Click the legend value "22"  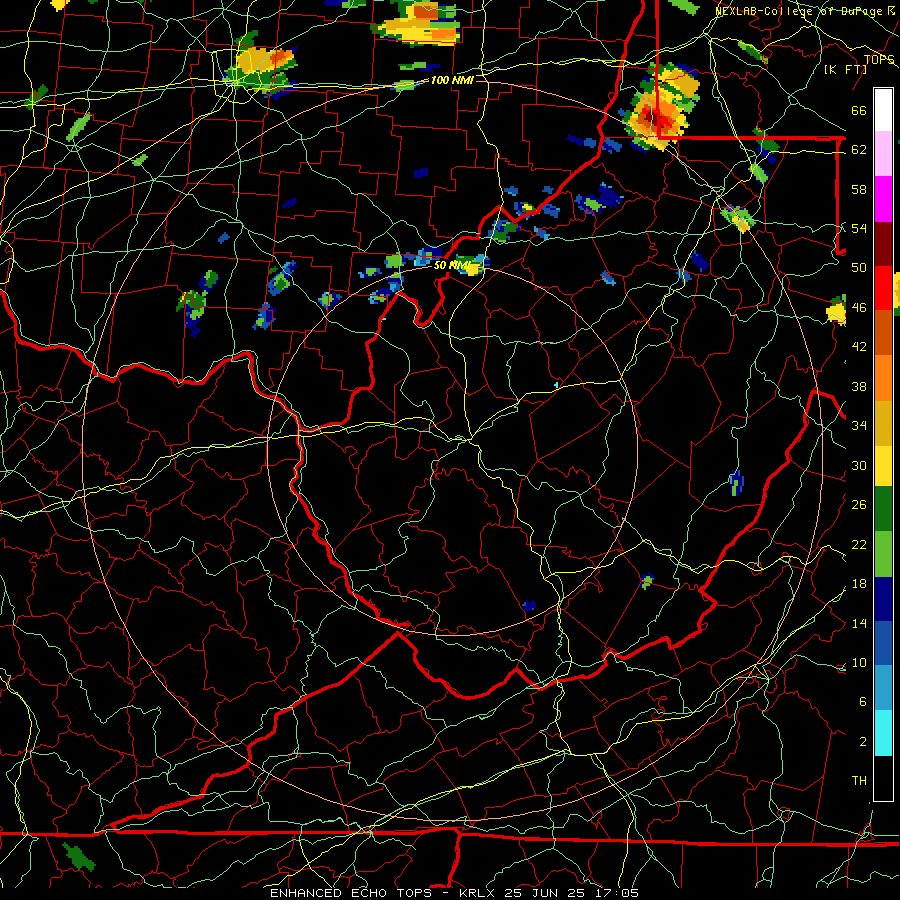859,544
